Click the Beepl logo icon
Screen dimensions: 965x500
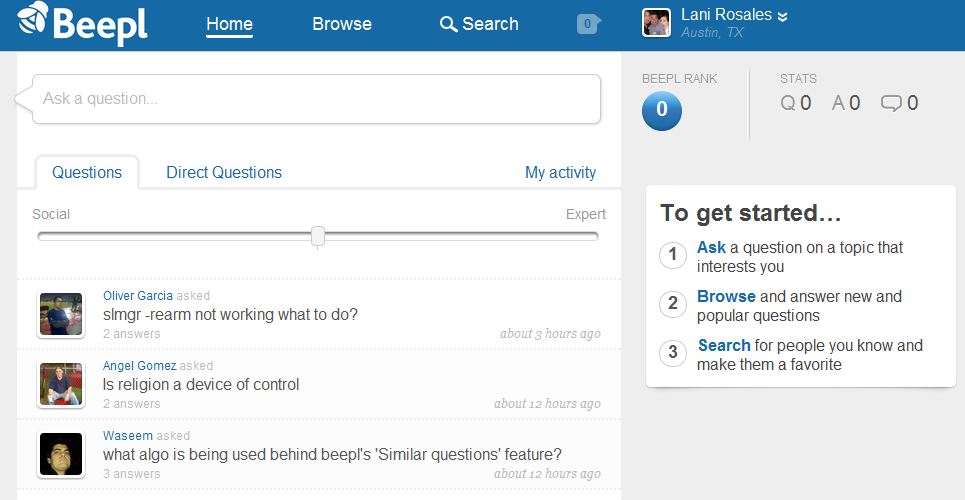click(x=32, y=20)
